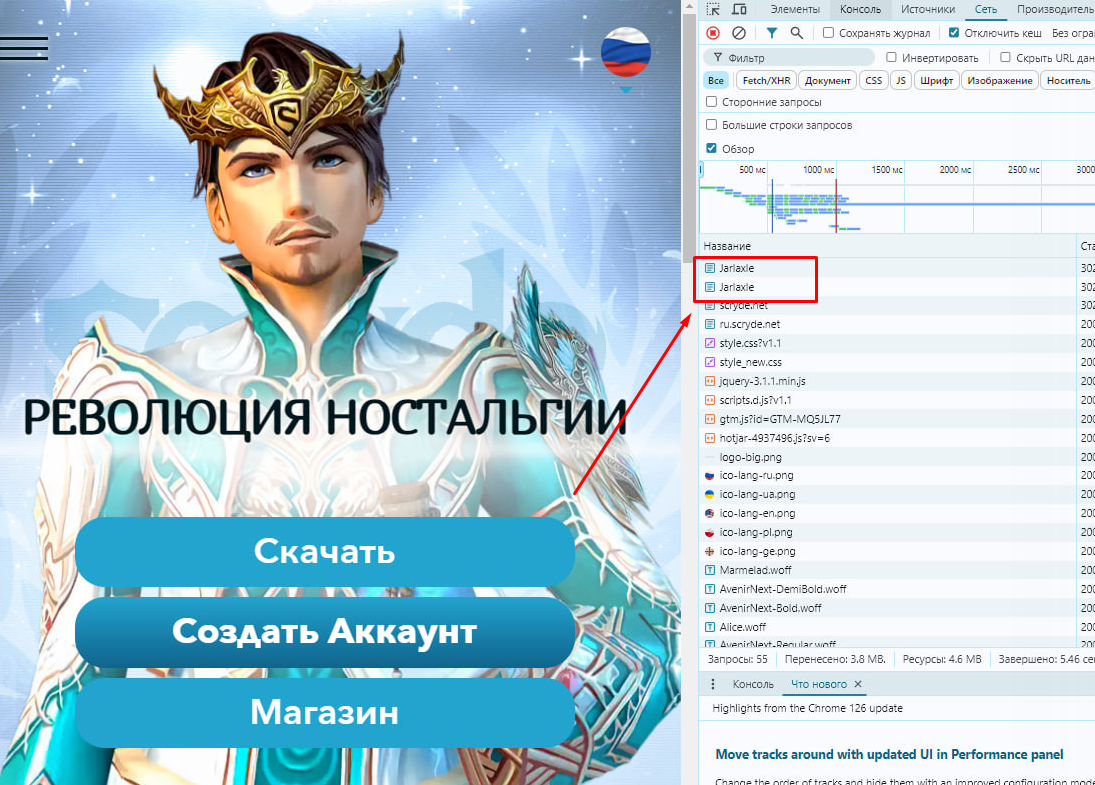This screenshot has width=1095, height=785.
Task: Switch to the Источники tab
Action: [927, 10]
